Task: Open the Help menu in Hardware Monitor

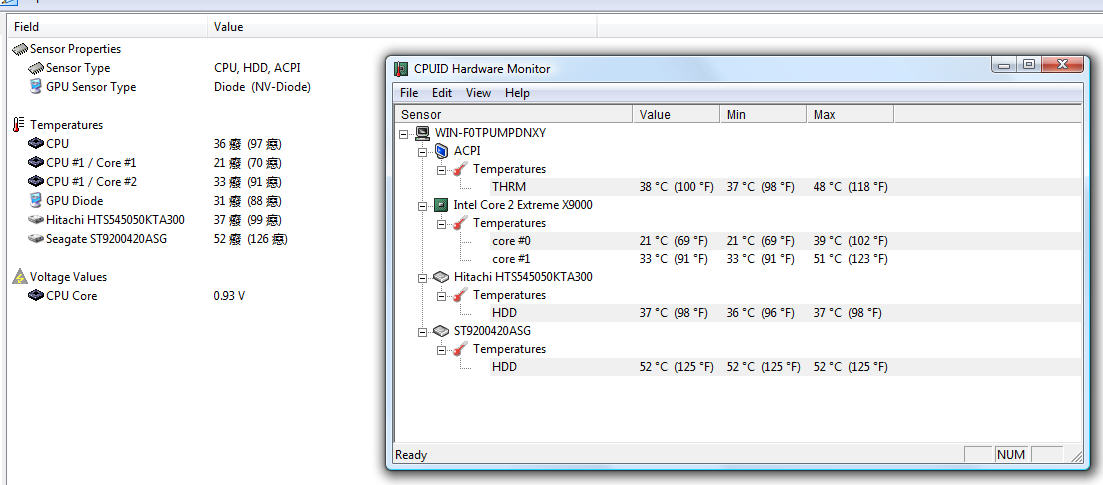Action: coord(517,93)
